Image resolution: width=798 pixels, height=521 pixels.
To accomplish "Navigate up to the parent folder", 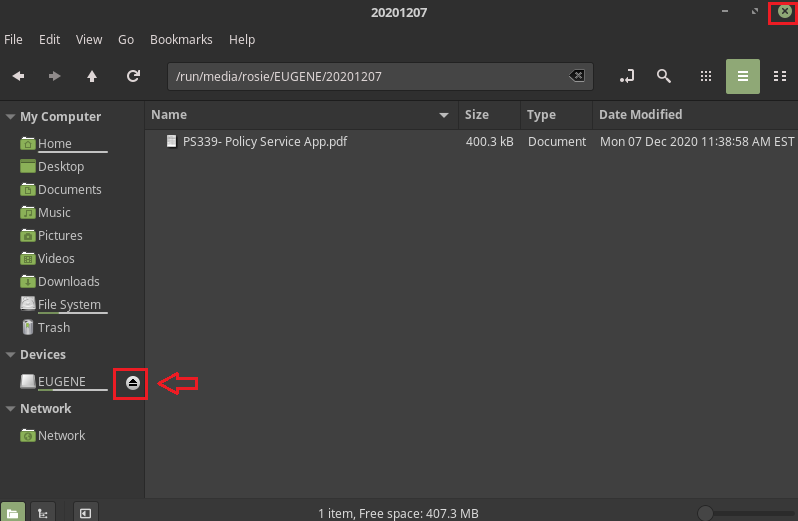I will pyautogui.click(x=92, y=76).
